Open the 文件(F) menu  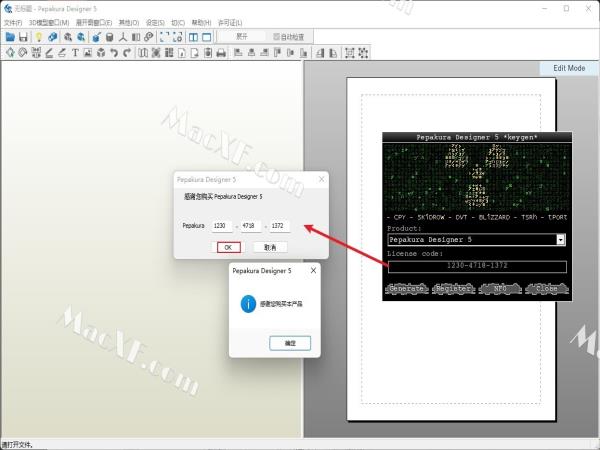(12, 22)
